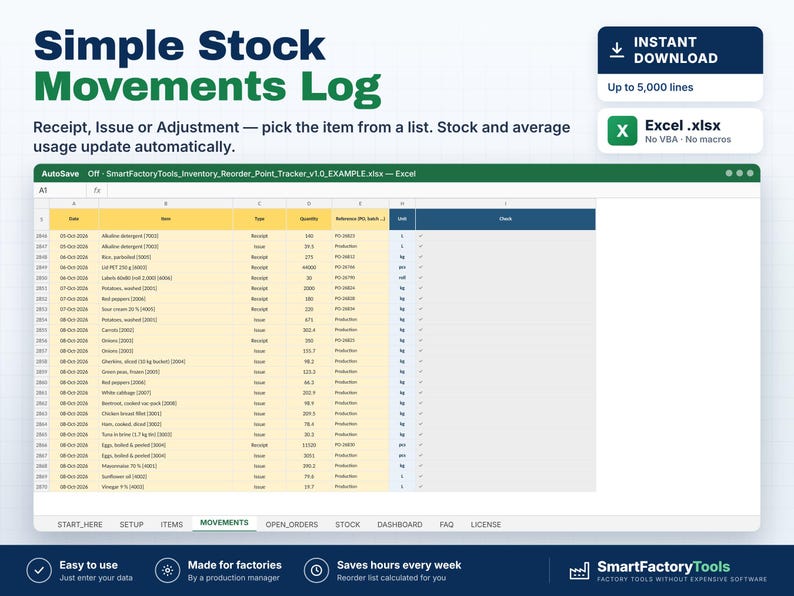
Task: Click the Unit header cell
Action: (x=402, y=219)
